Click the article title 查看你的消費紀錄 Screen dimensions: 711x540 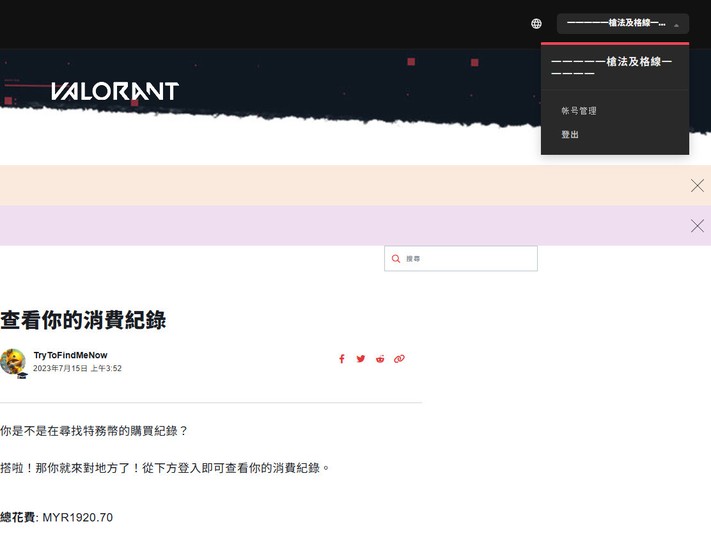(83, 320)
